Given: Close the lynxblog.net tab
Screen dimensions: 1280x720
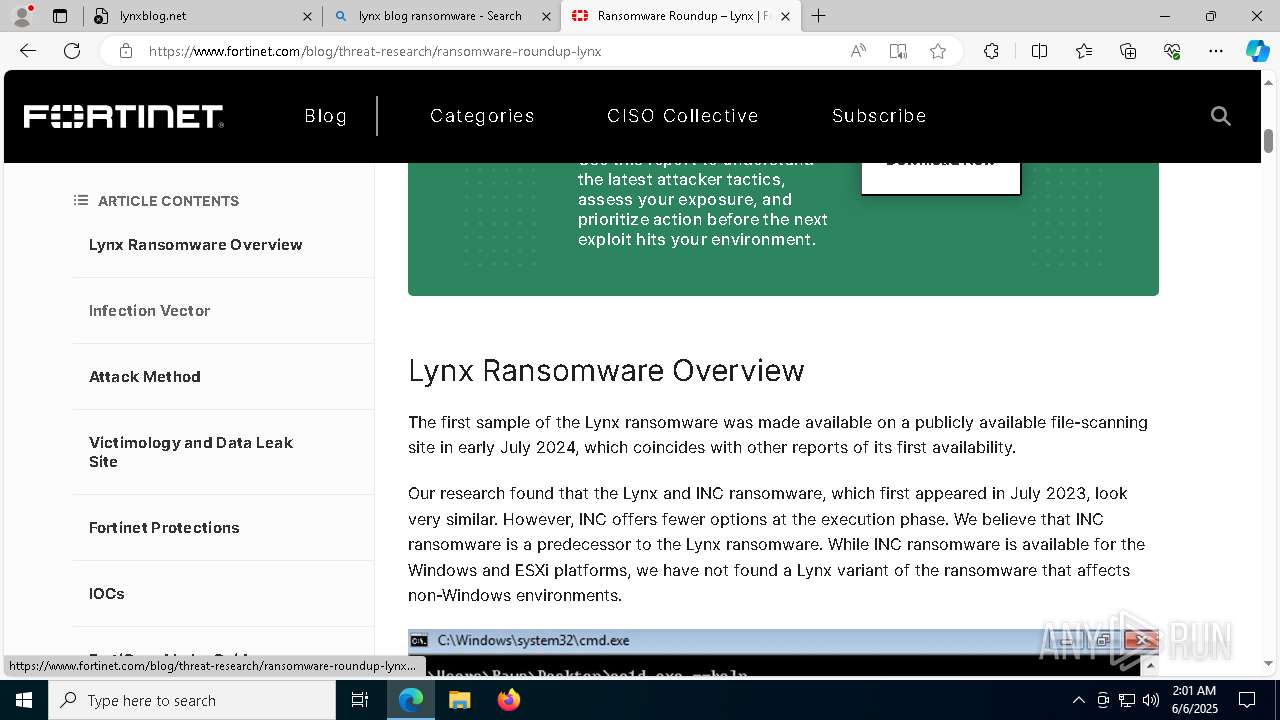Looking at the screenshot, I should click(x=307, y=16).
